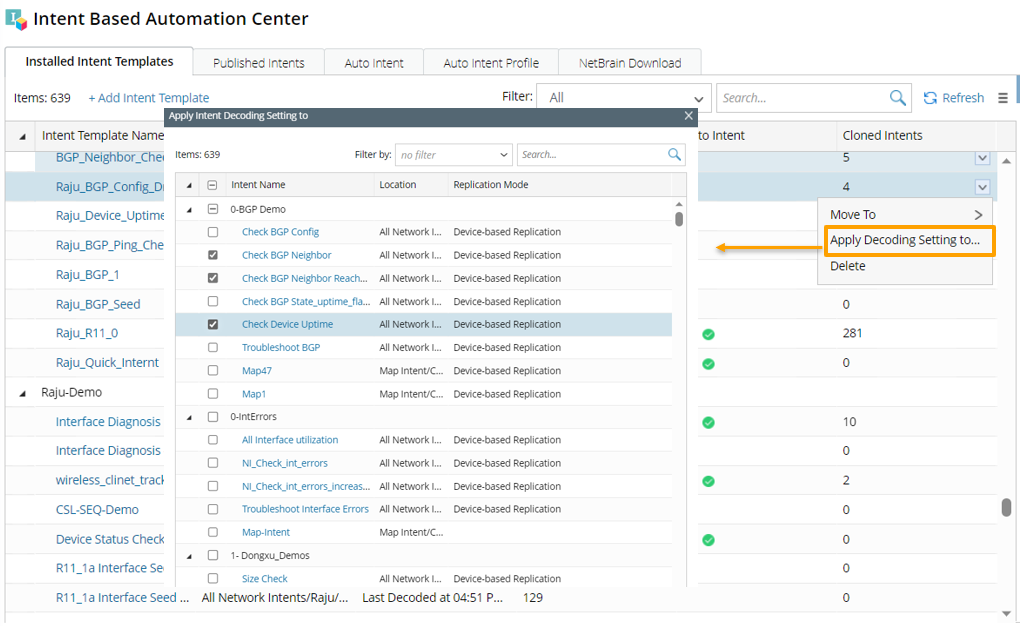Click the main Search input field
1021x626 pixels.
(x=800, y=98)
